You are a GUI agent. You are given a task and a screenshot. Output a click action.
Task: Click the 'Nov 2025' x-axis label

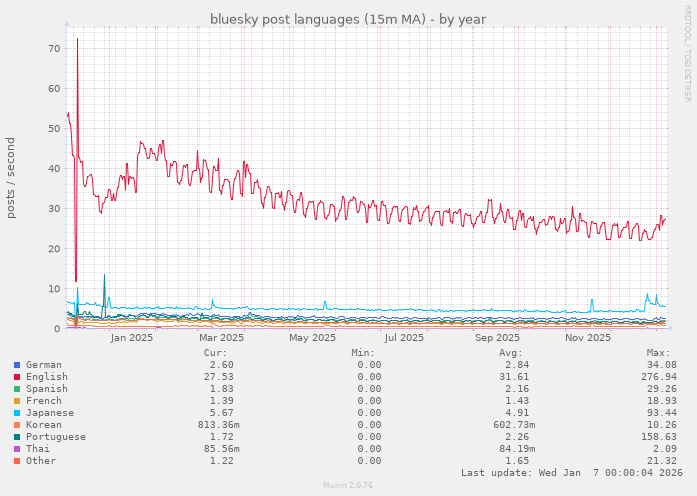tap(587, 338)
